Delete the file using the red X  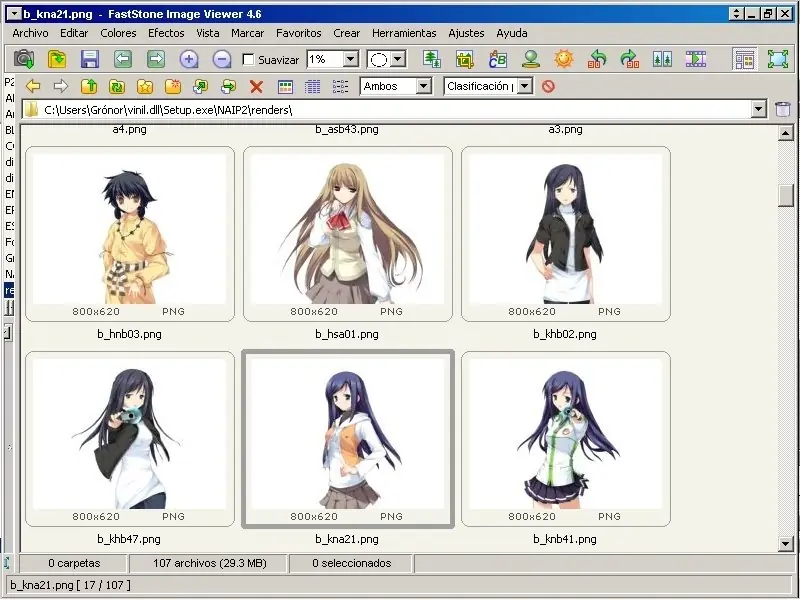(256, 86)
